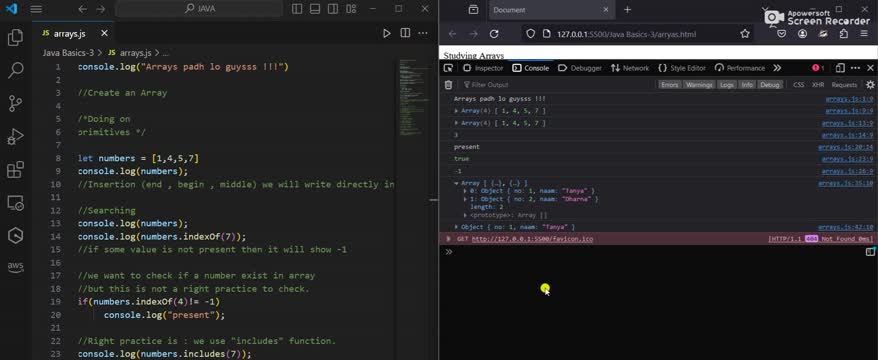Toggle the Errors filter
This screenshot has height=360, width=878.
coord(669,85)
